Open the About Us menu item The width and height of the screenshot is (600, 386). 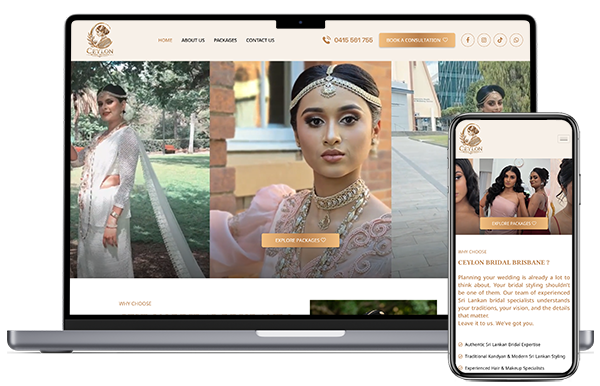point(193,40)
